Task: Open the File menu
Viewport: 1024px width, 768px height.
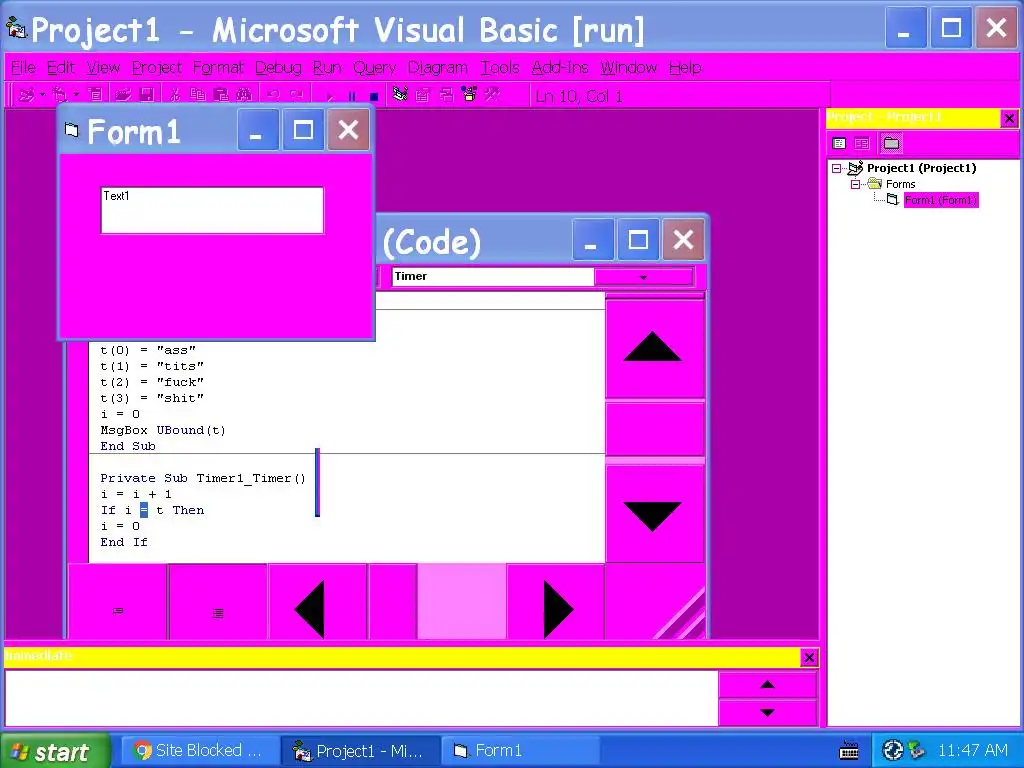Action: (x=24, y=68)
